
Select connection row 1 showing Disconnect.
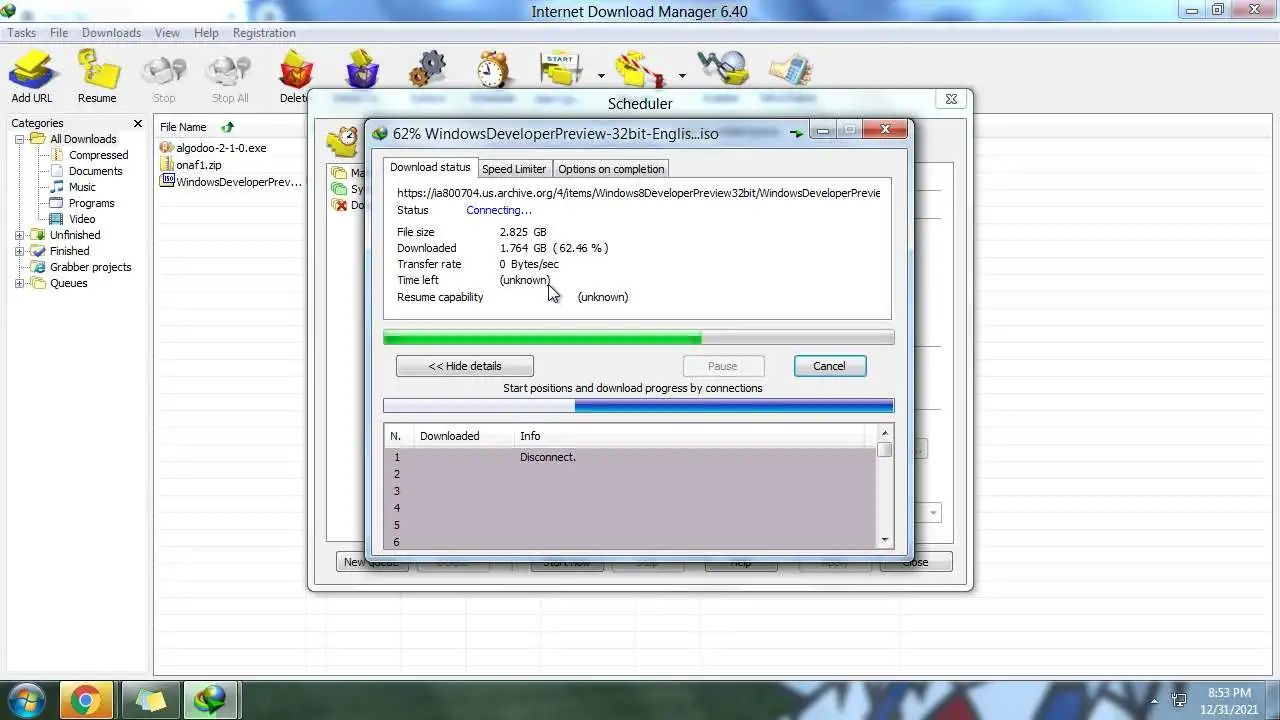click(630, 457)
